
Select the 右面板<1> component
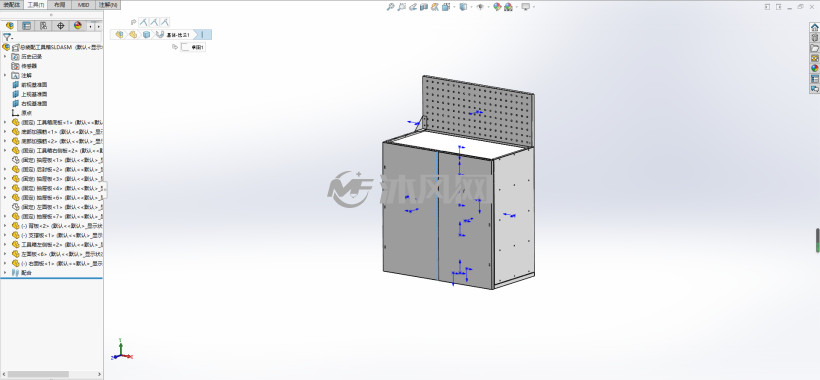58,263
